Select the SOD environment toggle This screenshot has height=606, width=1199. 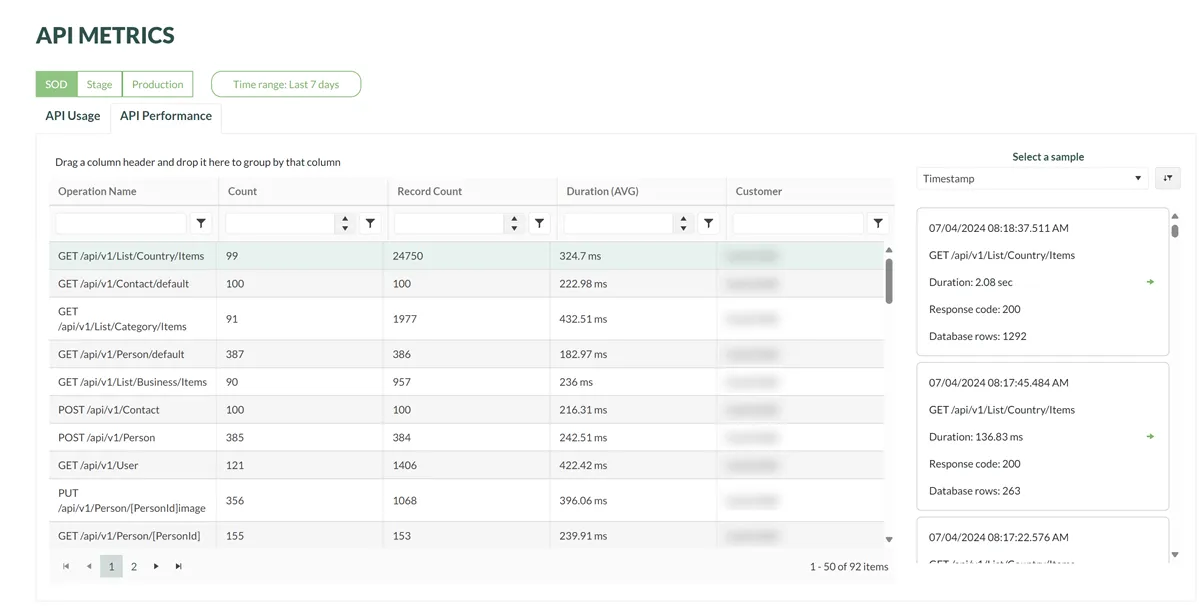coord(56,84)
